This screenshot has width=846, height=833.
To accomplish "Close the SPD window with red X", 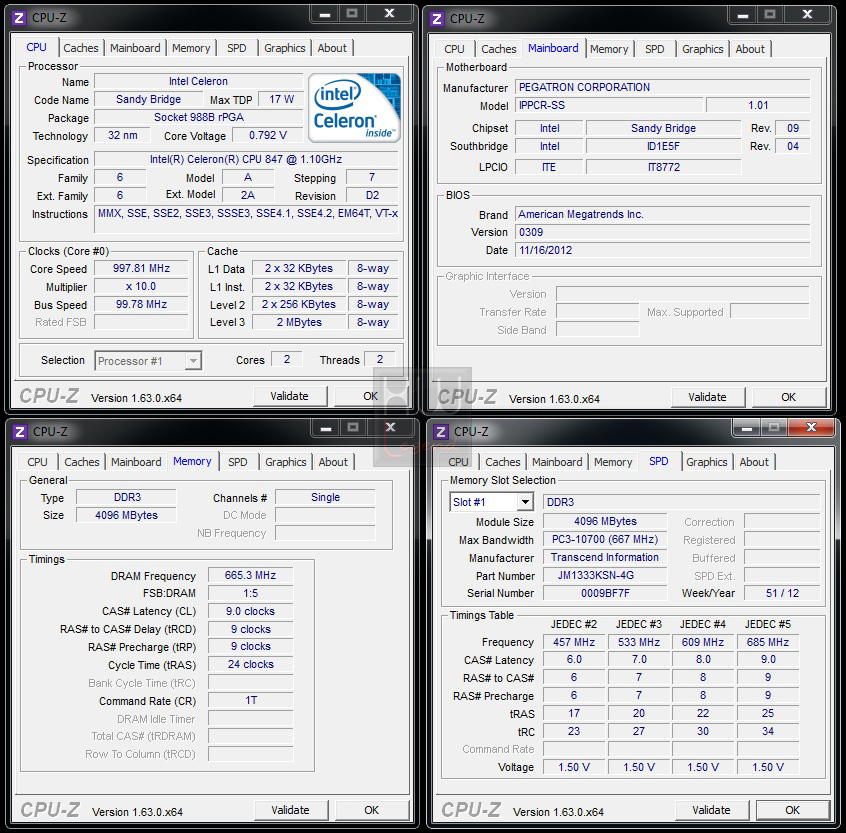I will tap(811, 427).
